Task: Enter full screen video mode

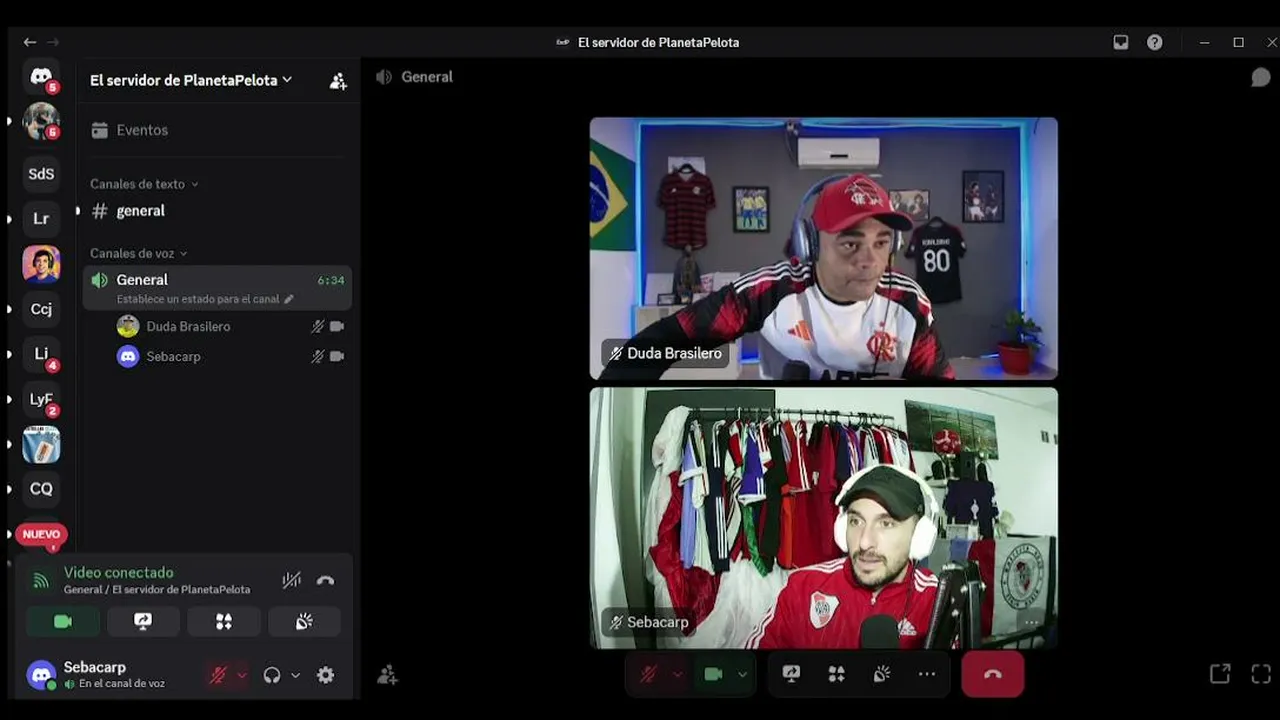Action: click(x=1261, y=674)
